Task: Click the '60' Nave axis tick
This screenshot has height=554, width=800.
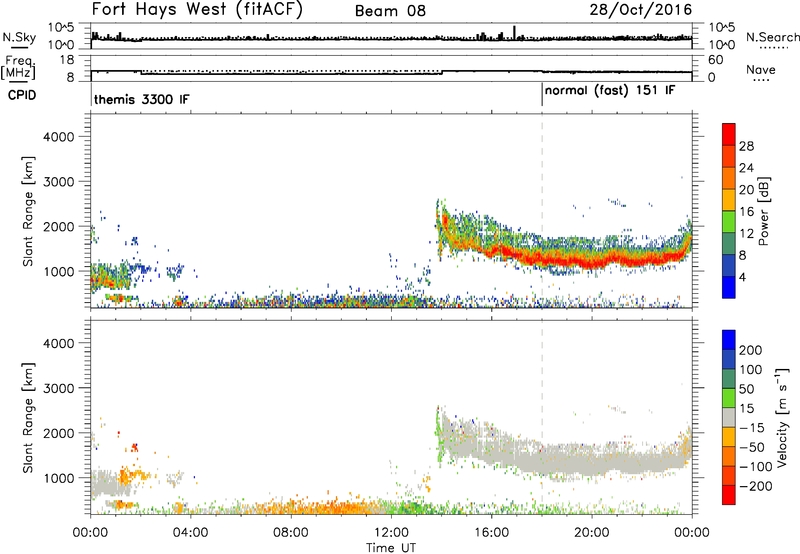Action: [715, 60]
